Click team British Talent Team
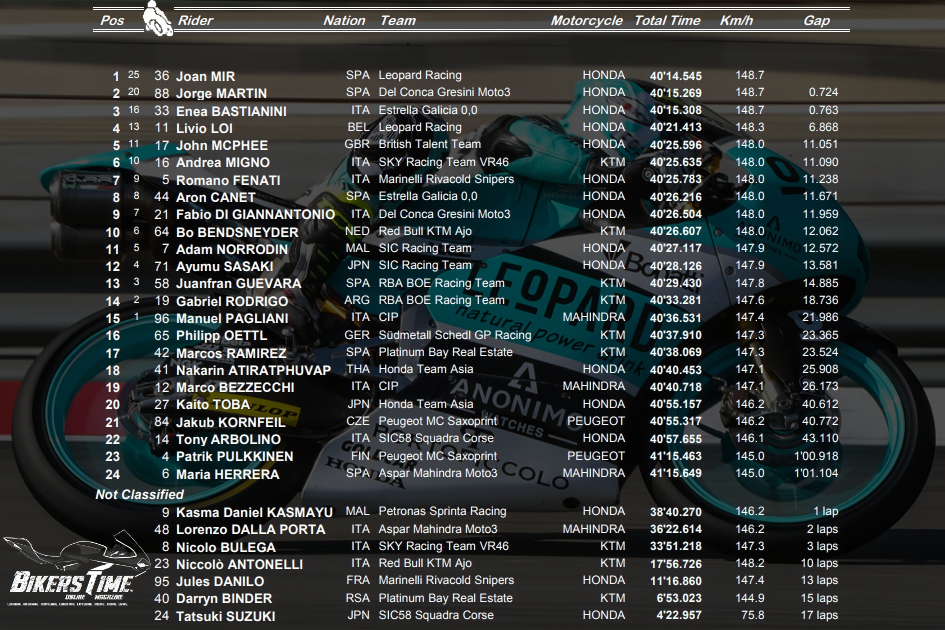Viewport: 945px width, 630px height. coord(430,144)
